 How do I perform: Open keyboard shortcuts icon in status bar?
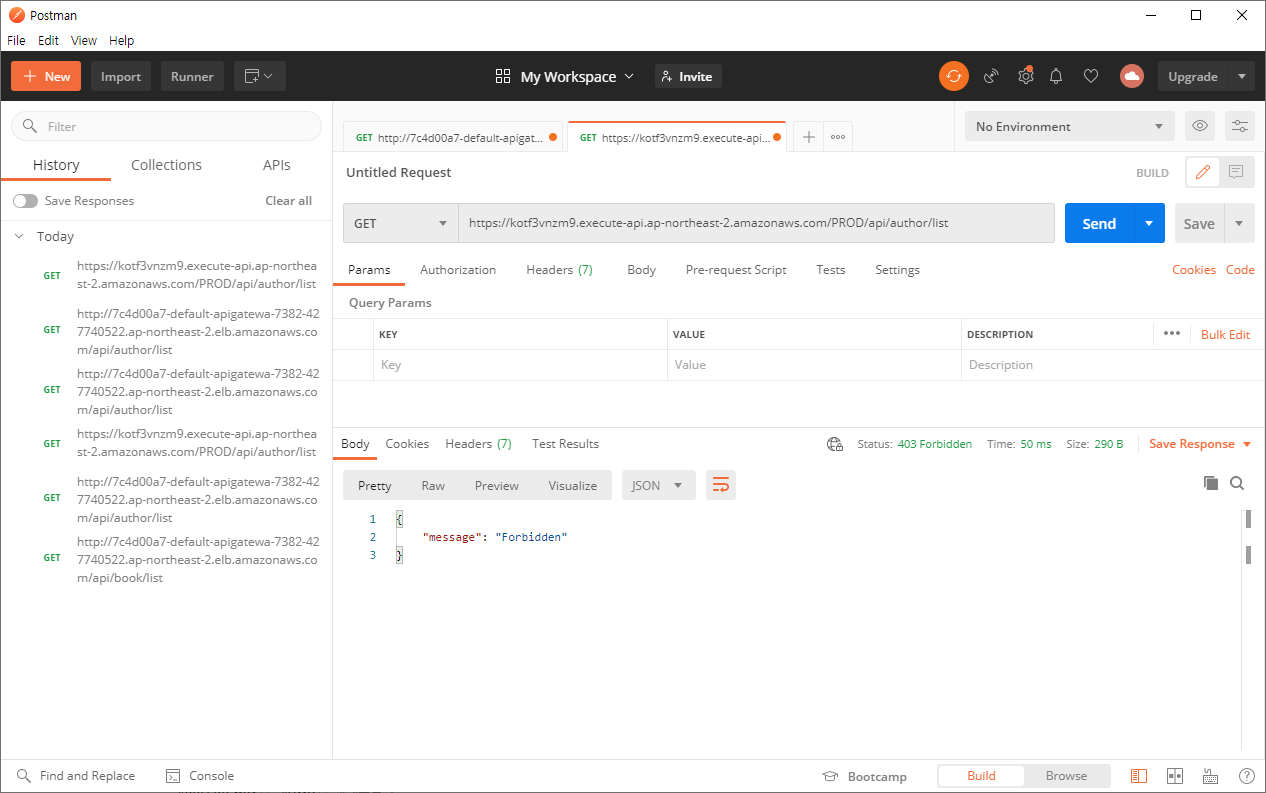pyautogui.click(x=1211, y=776)
